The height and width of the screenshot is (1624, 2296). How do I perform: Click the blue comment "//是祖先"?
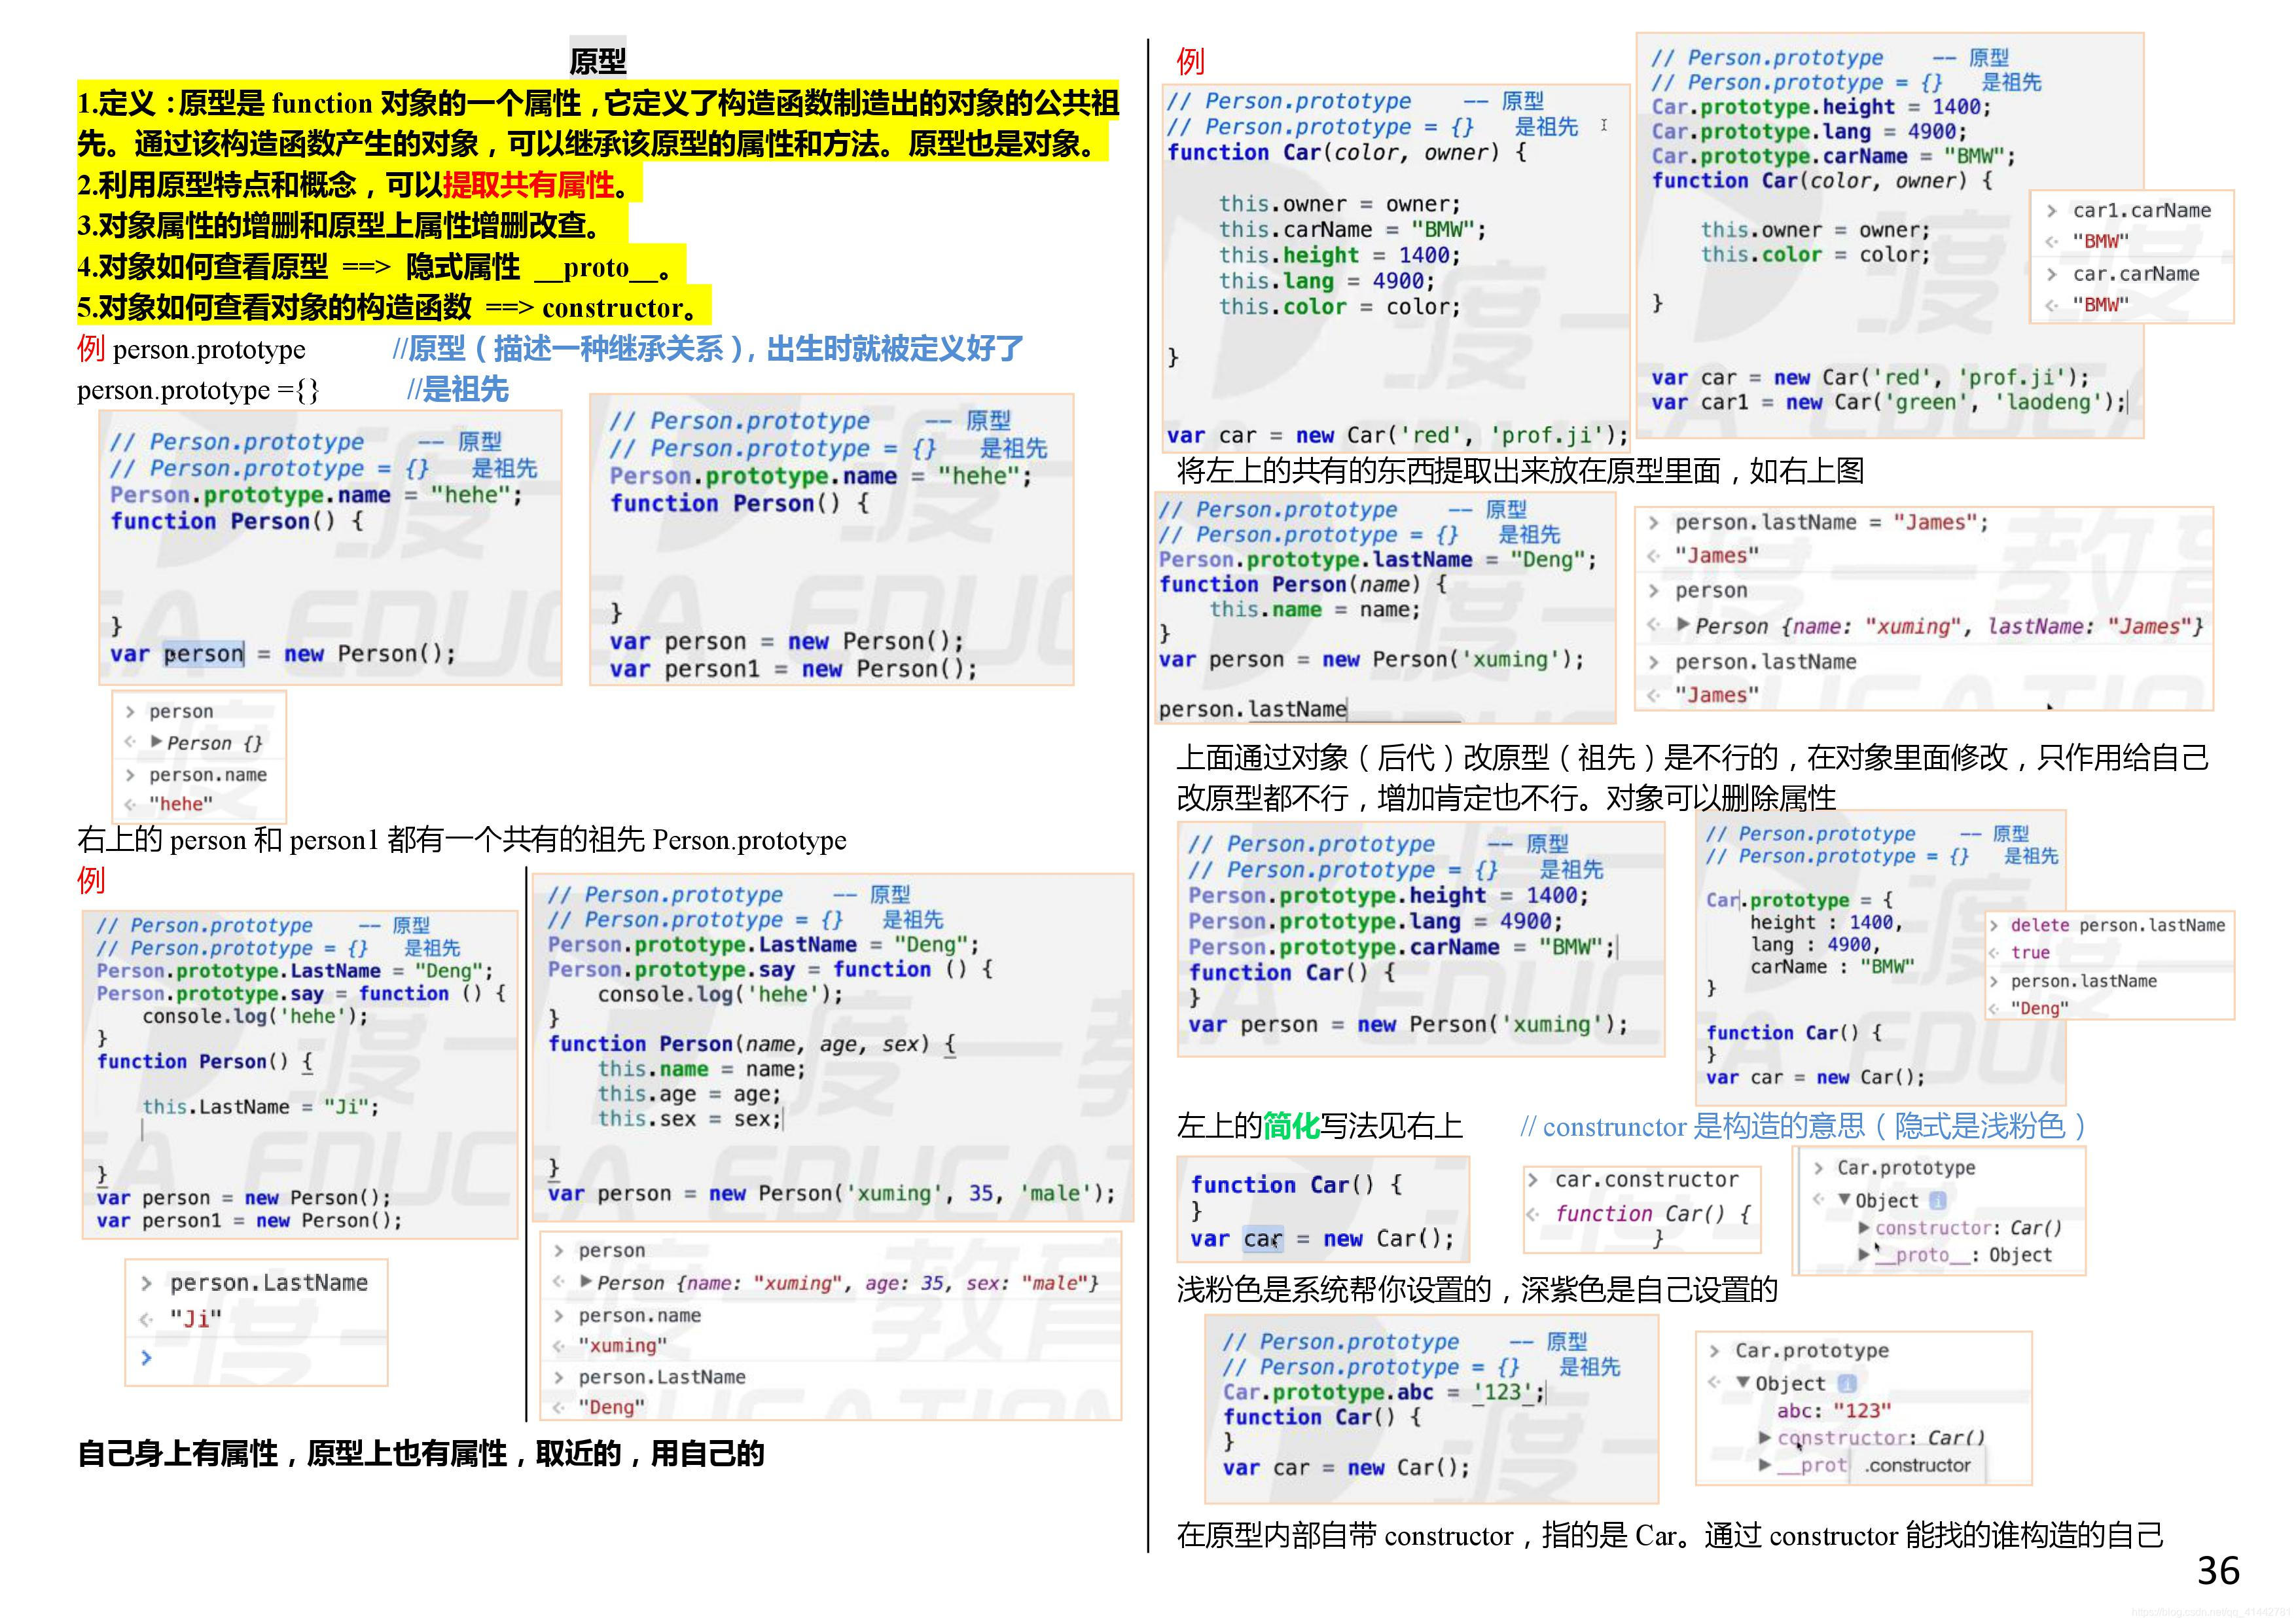[x=457, y=390]
